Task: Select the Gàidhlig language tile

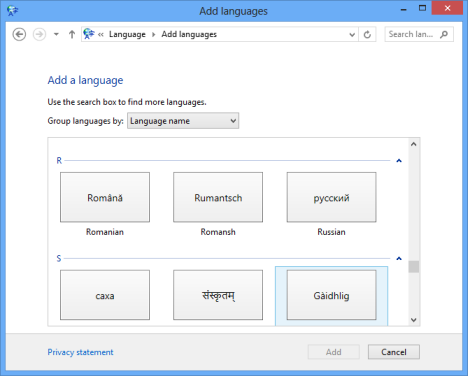Action: point(331,295)
